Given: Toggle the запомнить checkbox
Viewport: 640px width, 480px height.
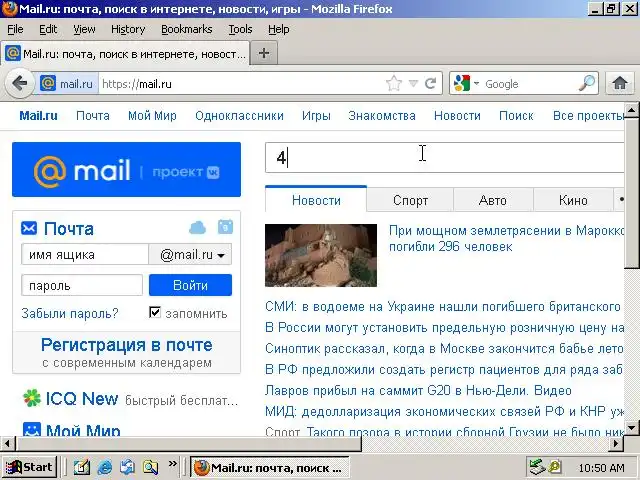Looking at the screenshot, I should coord(155,313).
